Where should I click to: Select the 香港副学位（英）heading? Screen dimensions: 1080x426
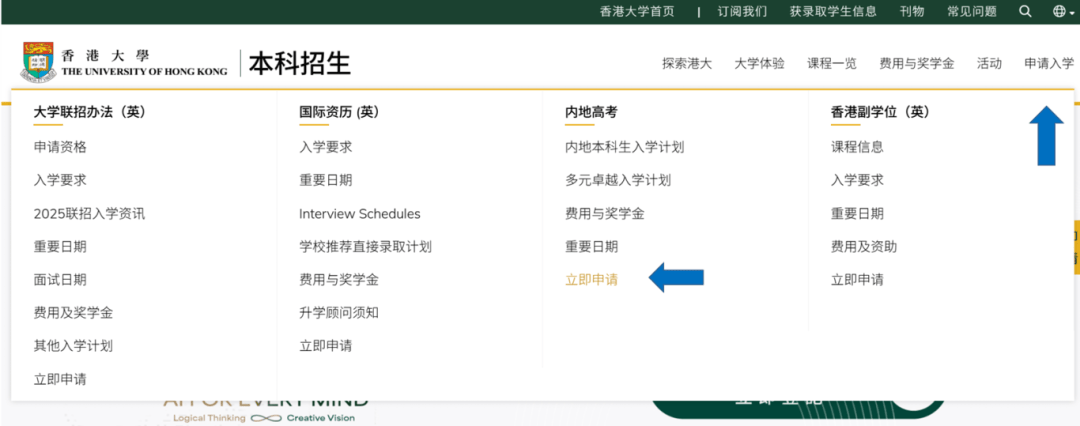[880, 112]
